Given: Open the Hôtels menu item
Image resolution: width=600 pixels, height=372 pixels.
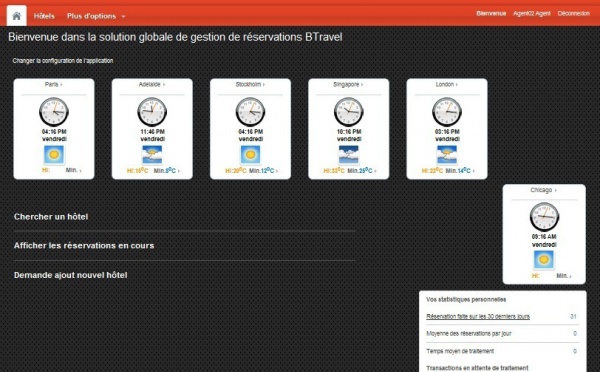Looking at the screenshot, I should (44, 16).
